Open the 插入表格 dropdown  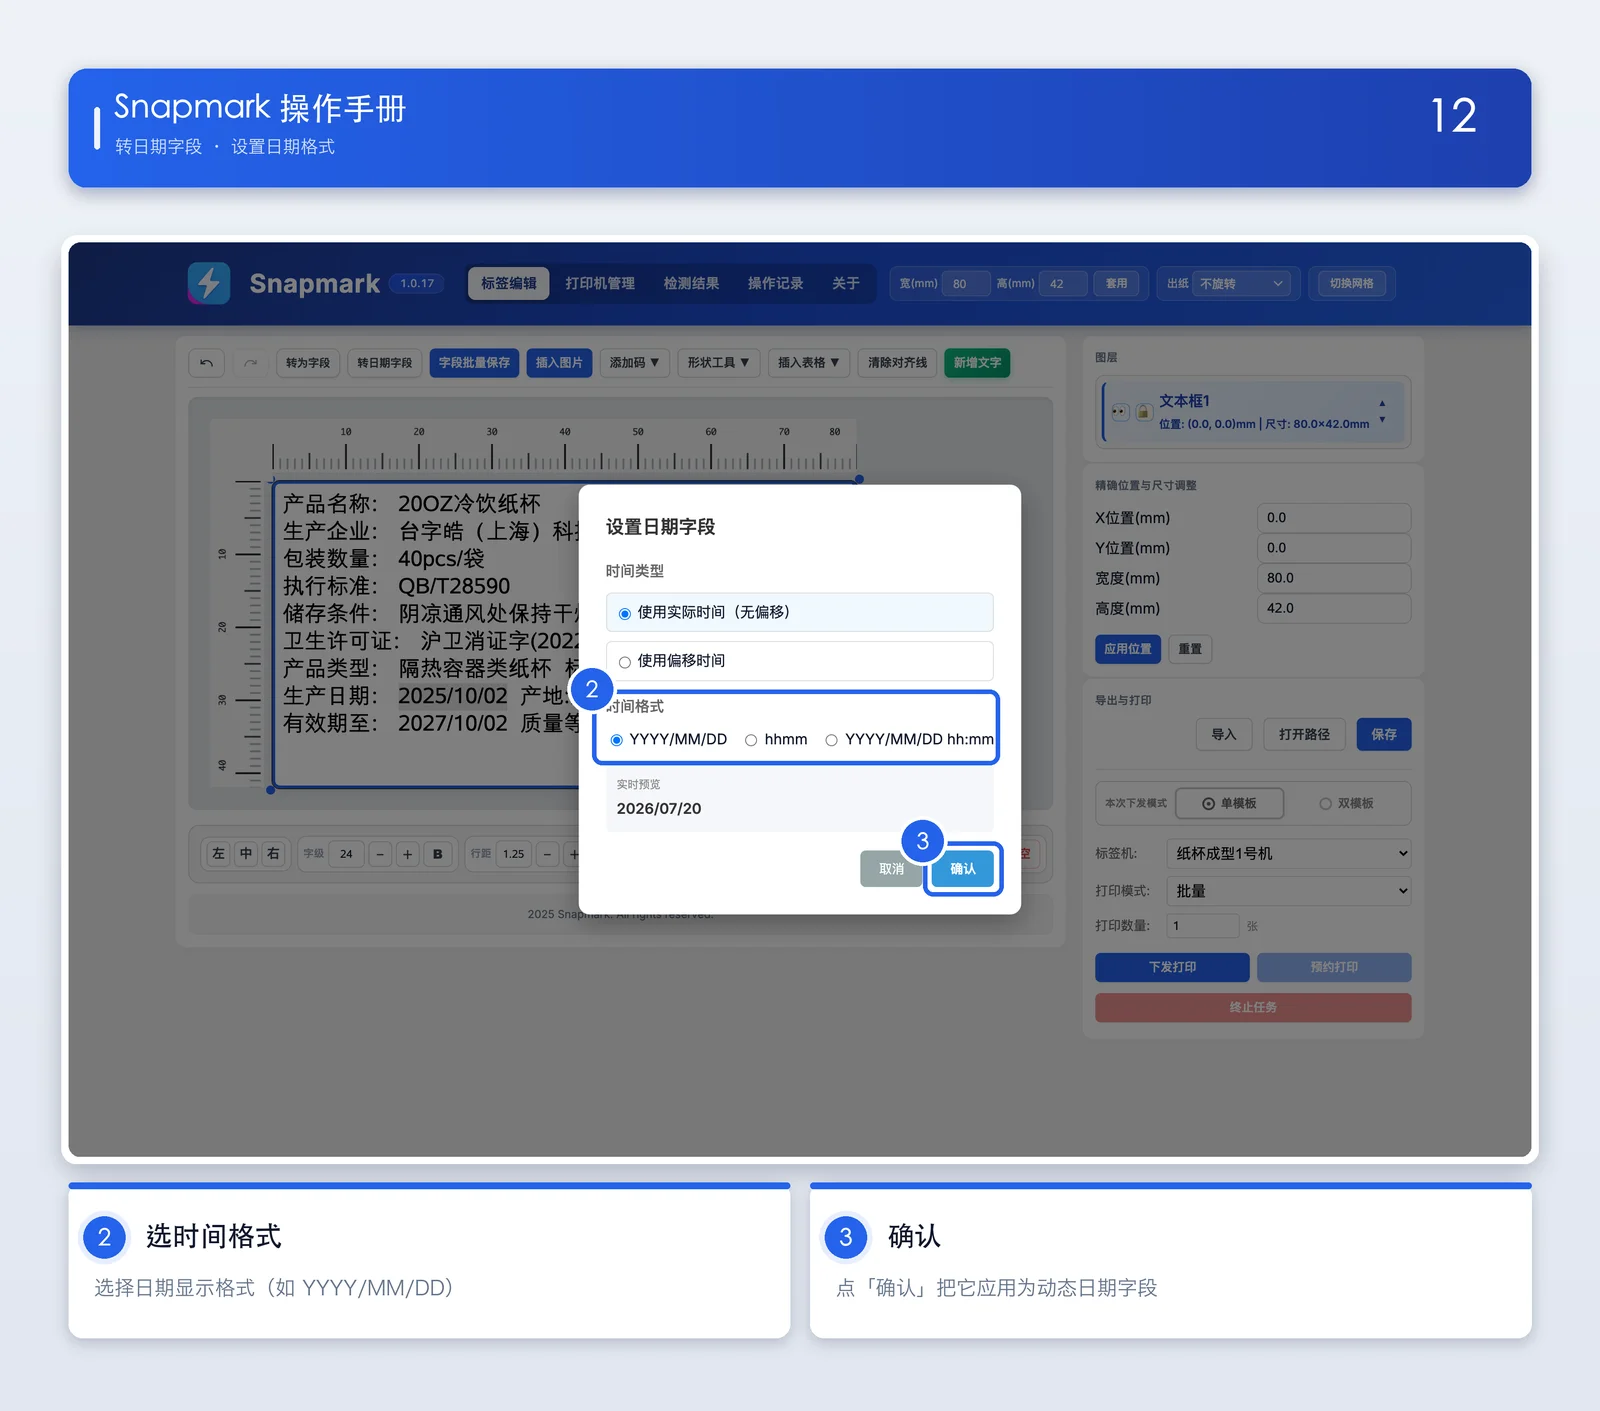808,363
